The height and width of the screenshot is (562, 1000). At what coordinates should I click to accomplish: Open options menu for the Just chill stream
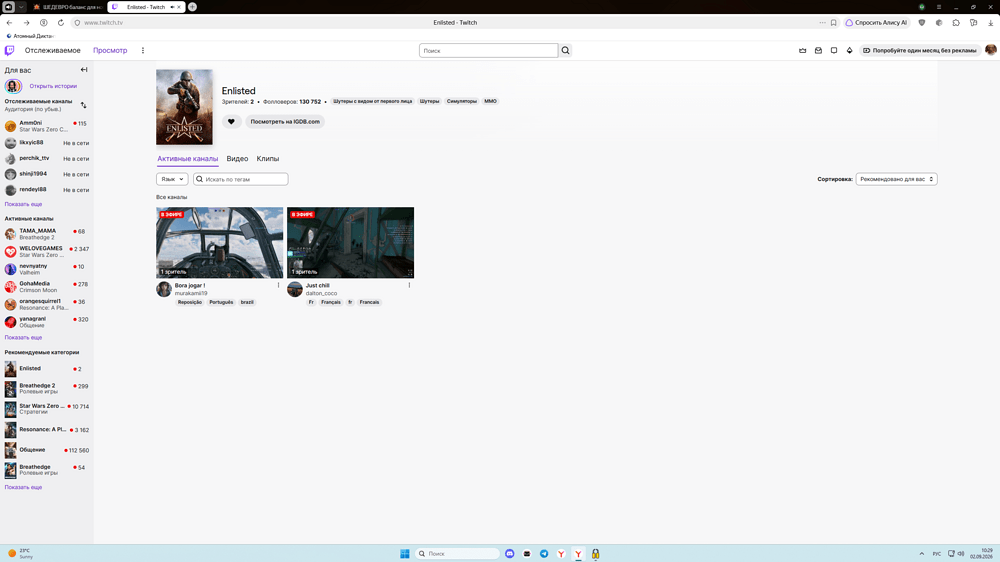pyautogui.click(x=409, y=285)
